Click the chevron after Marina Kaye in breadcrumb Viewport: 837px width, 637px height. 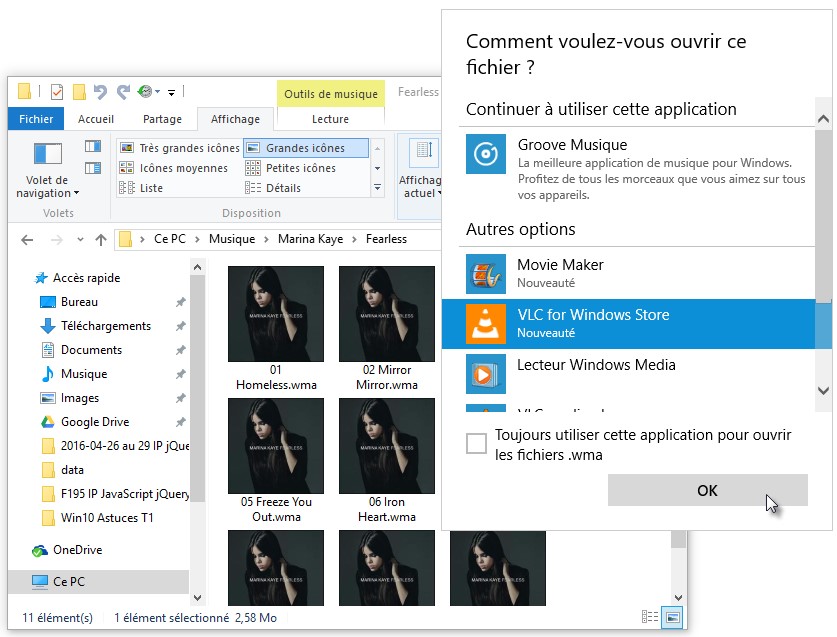(354, 240)
